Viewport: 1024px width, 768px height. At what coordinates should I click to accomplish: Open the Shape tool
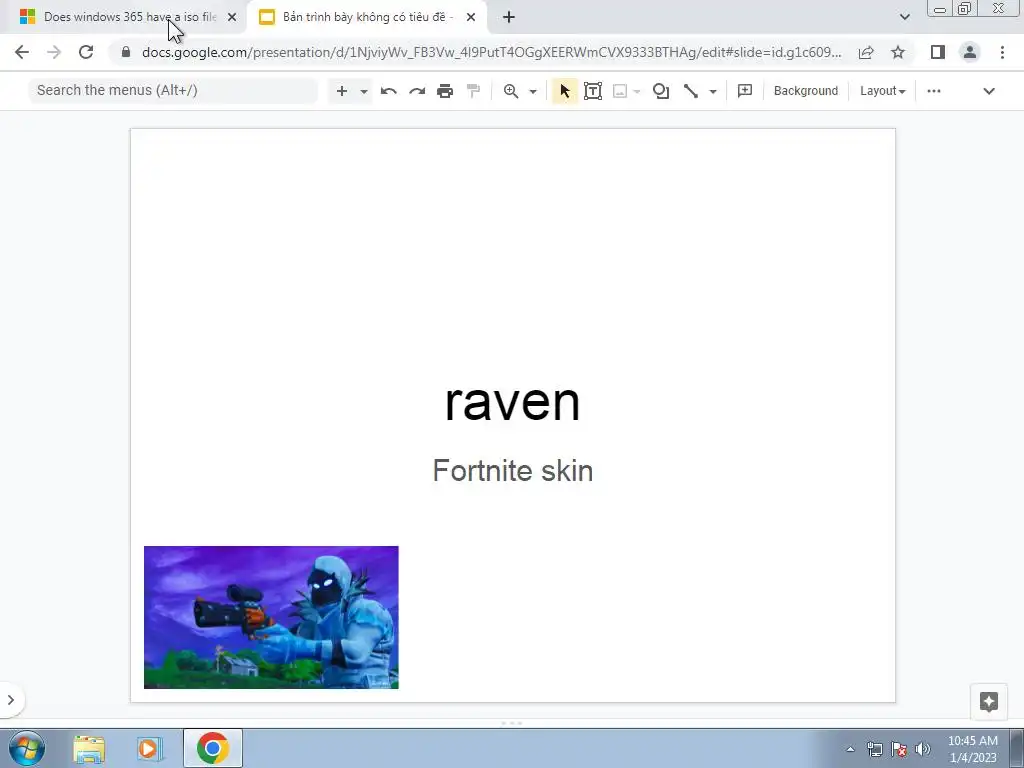(661, 91)
